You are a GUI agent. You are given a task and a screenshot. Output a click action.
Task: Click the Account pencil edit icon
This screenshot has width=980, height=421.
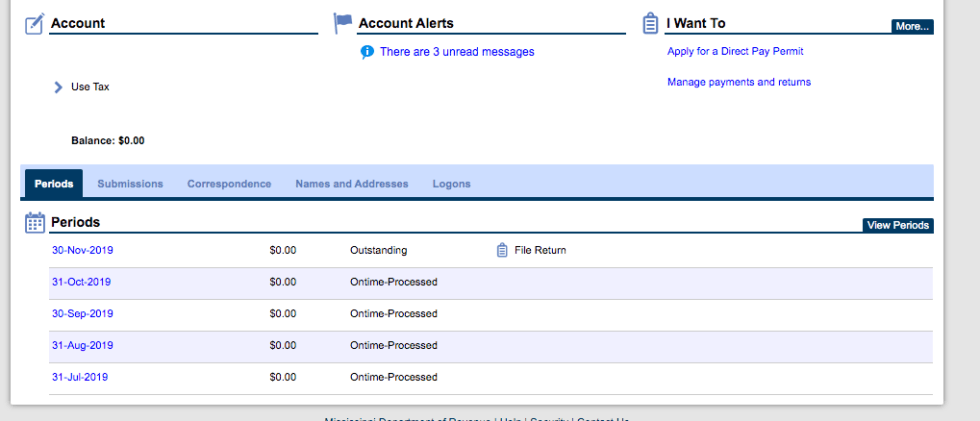(34, 23)
